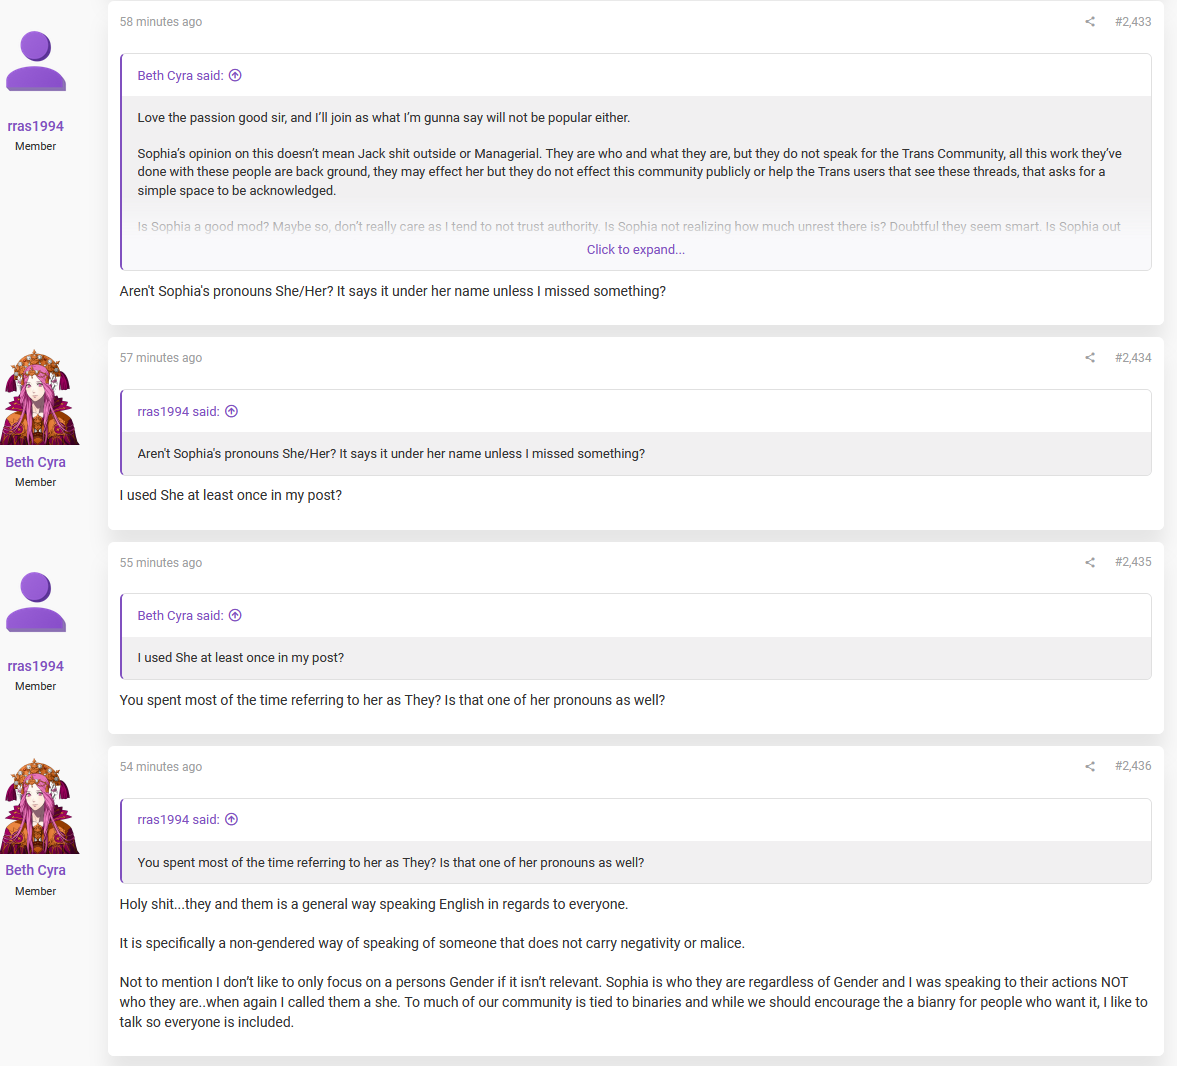Open permalink #2,436

1133,766
